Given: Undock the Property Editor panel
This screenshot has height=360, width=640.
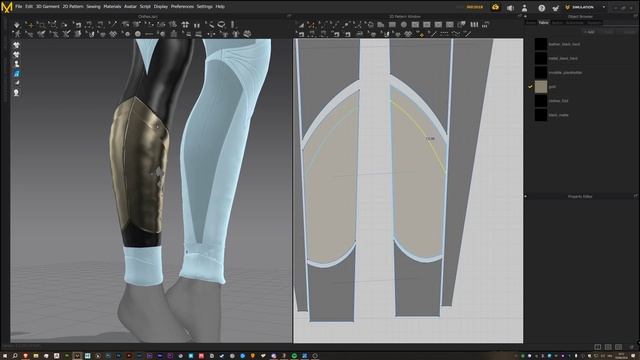Looking at the screenshot, I should pos(636,196).
